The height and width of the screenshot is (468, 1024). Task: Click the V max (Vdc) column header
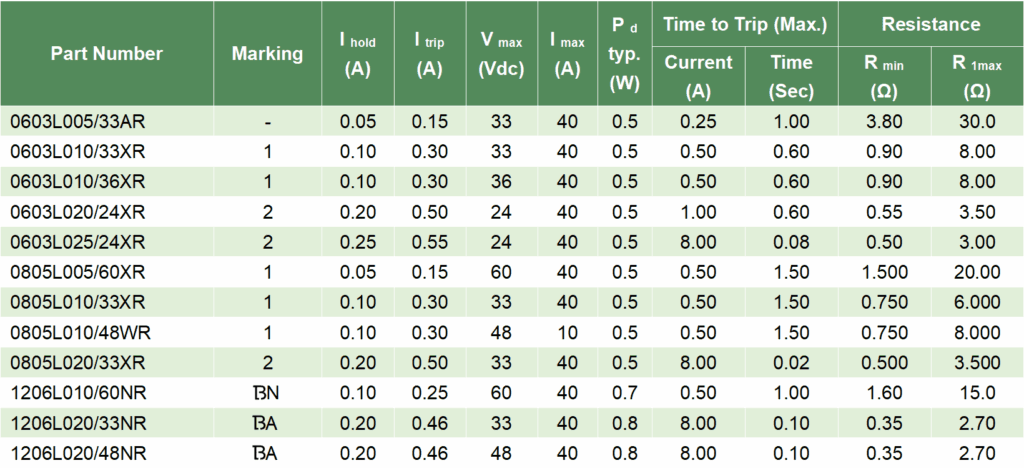point(502,55)
